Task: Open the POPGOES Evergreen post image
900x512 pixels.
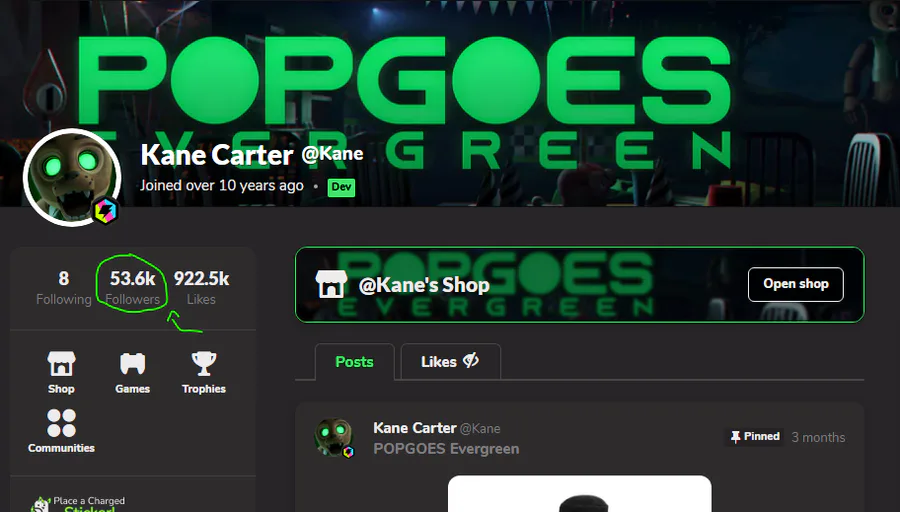Action: (579, 494)
